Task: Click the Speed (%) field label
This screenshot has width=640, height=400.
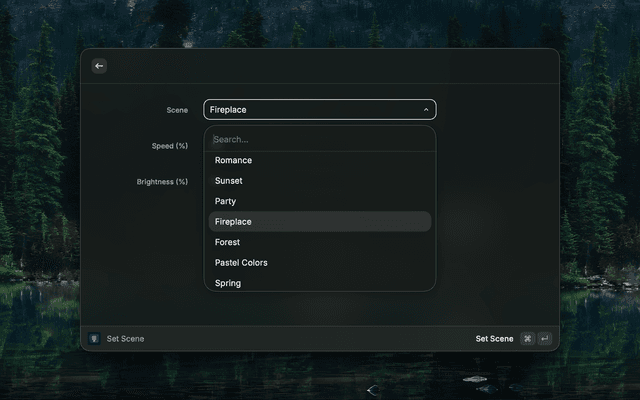Action: coord(169,146)
